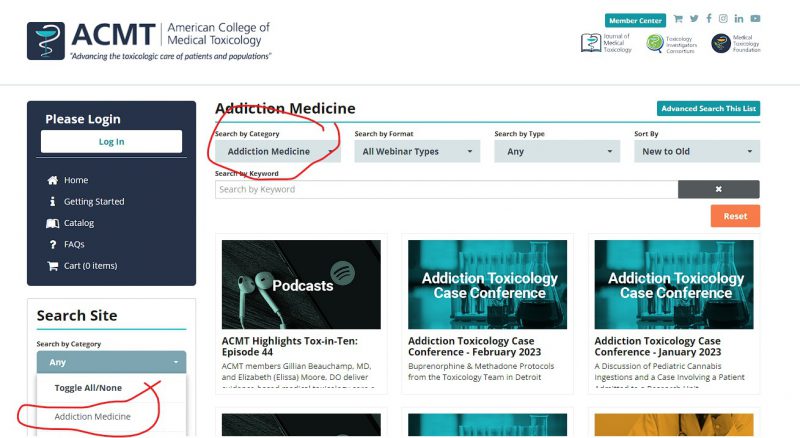Image resolution: width=800 pixels, height=438 pixels.
Task: Expand the Search by Format dropdown
Action: coord(417,152)
